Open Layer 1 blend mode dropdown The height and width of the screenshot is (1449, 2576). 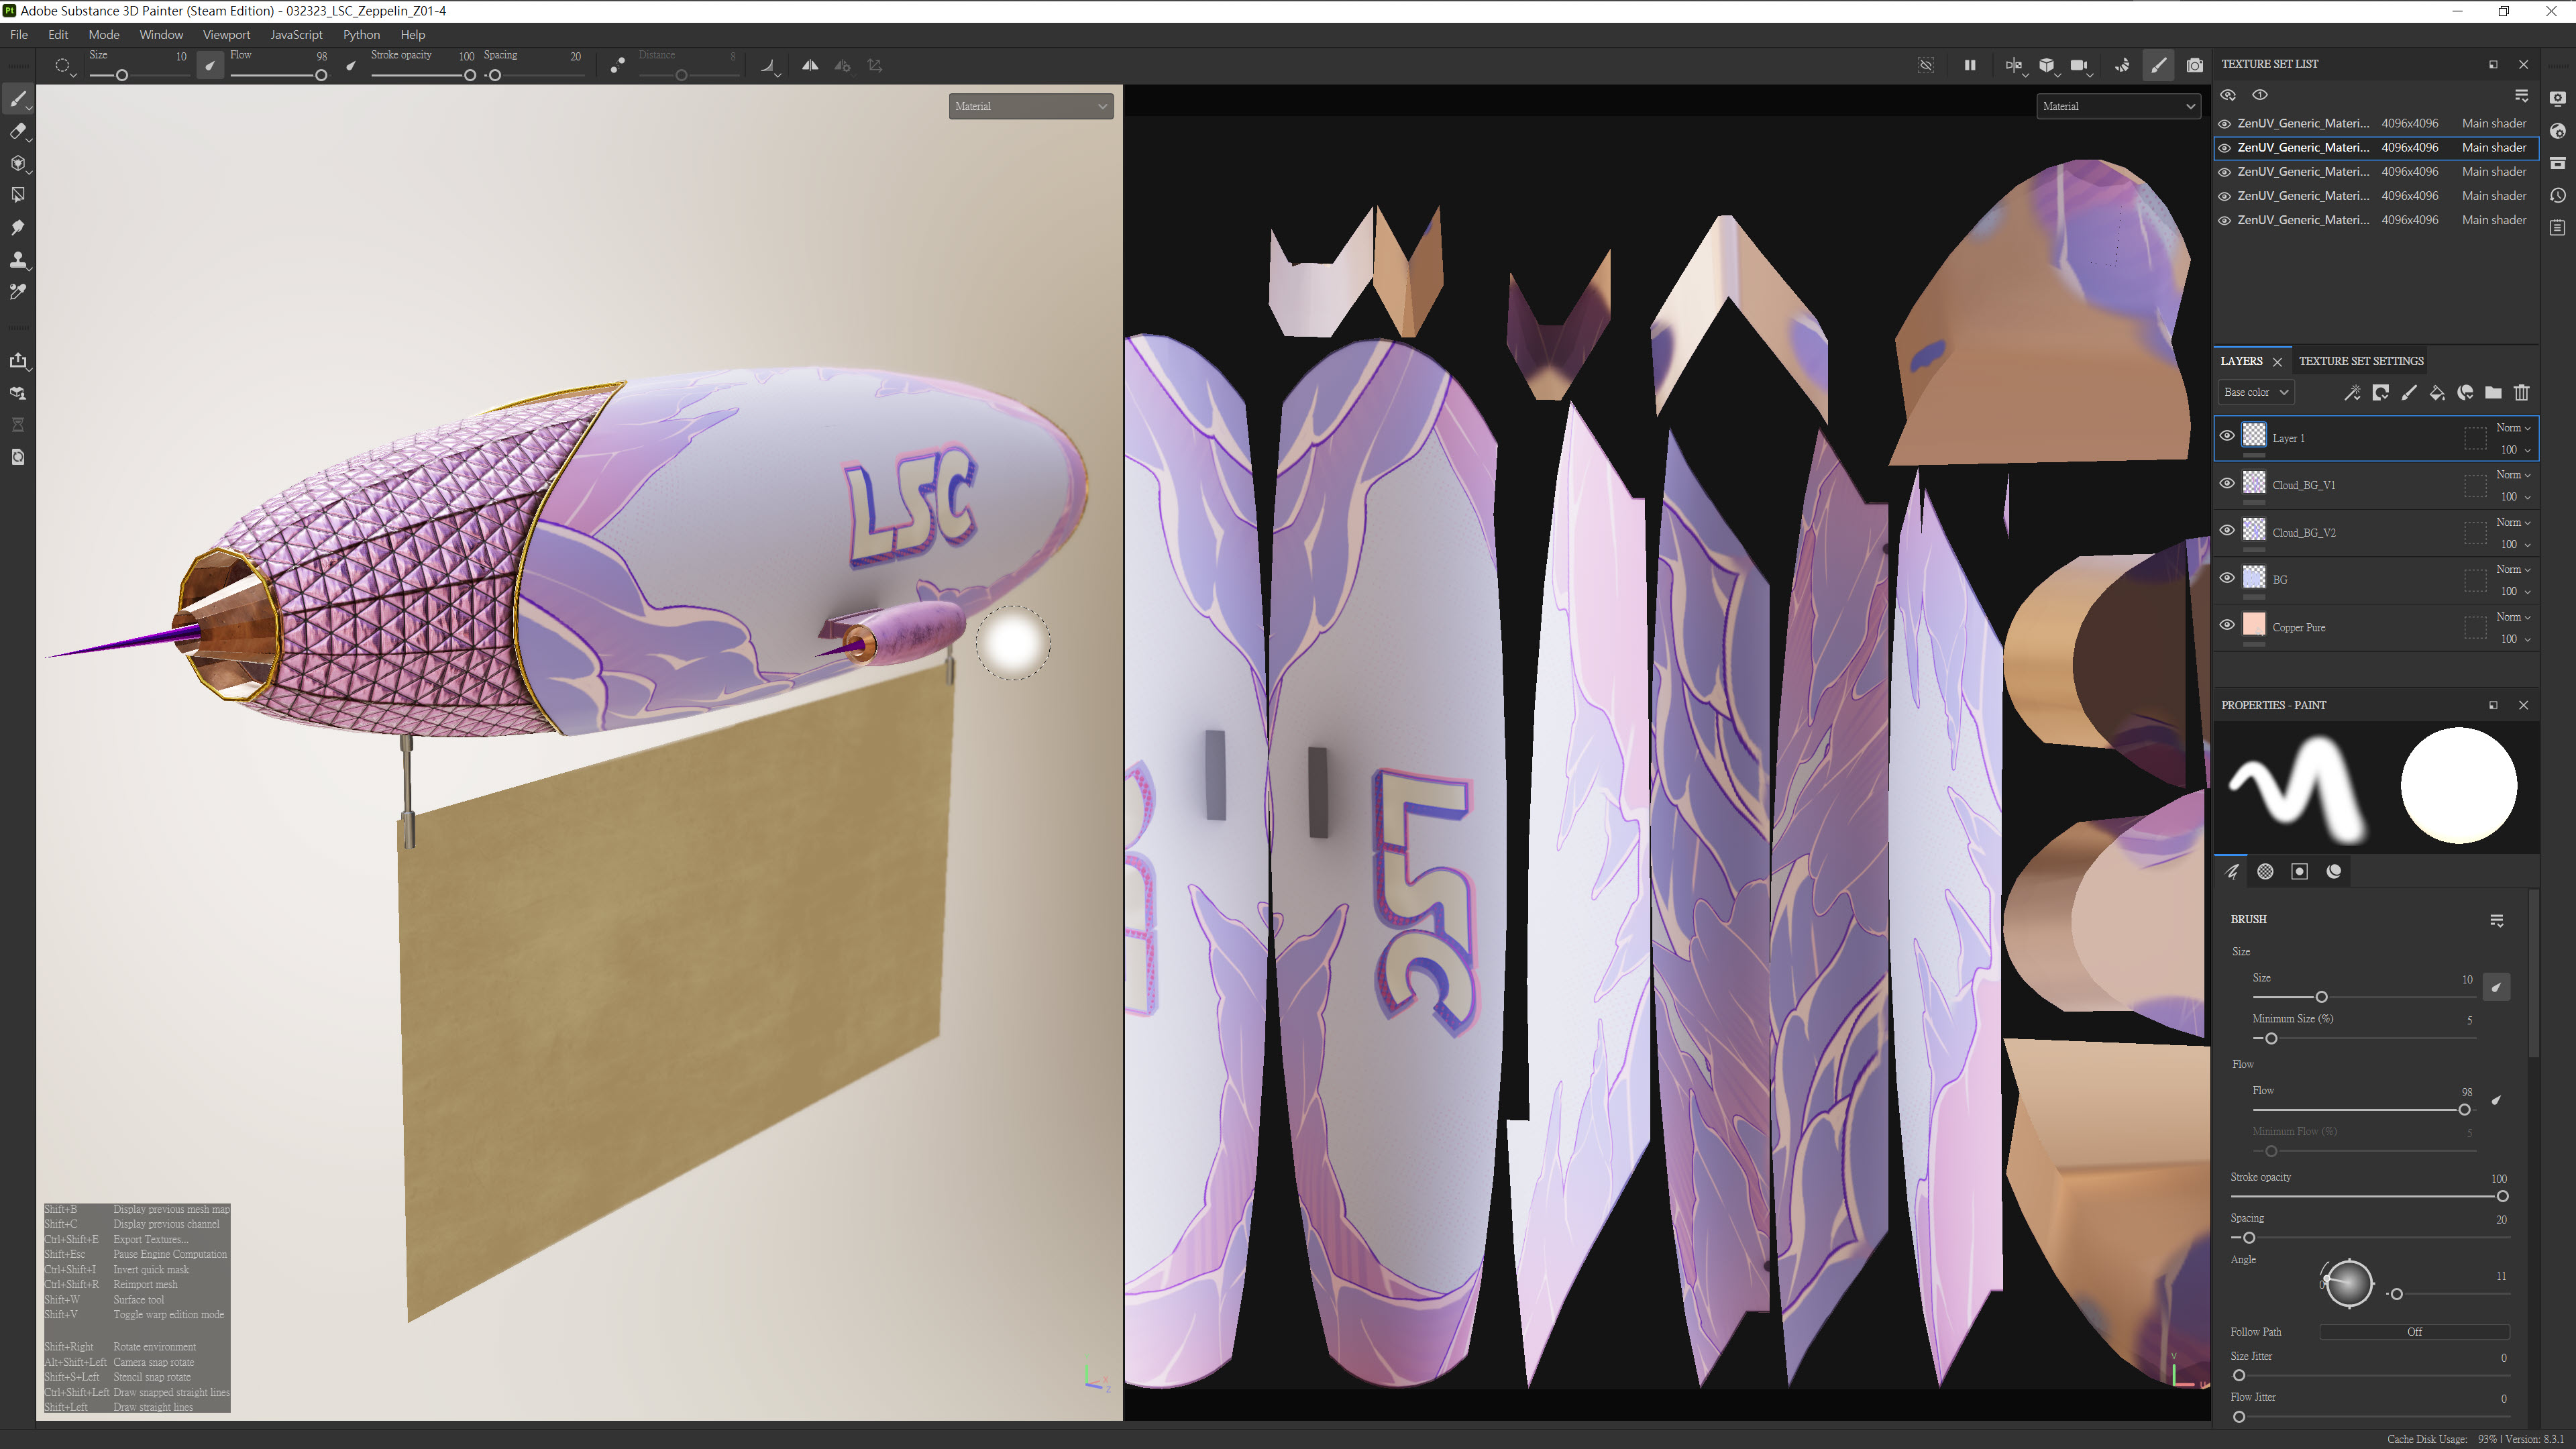[2513, 428]
